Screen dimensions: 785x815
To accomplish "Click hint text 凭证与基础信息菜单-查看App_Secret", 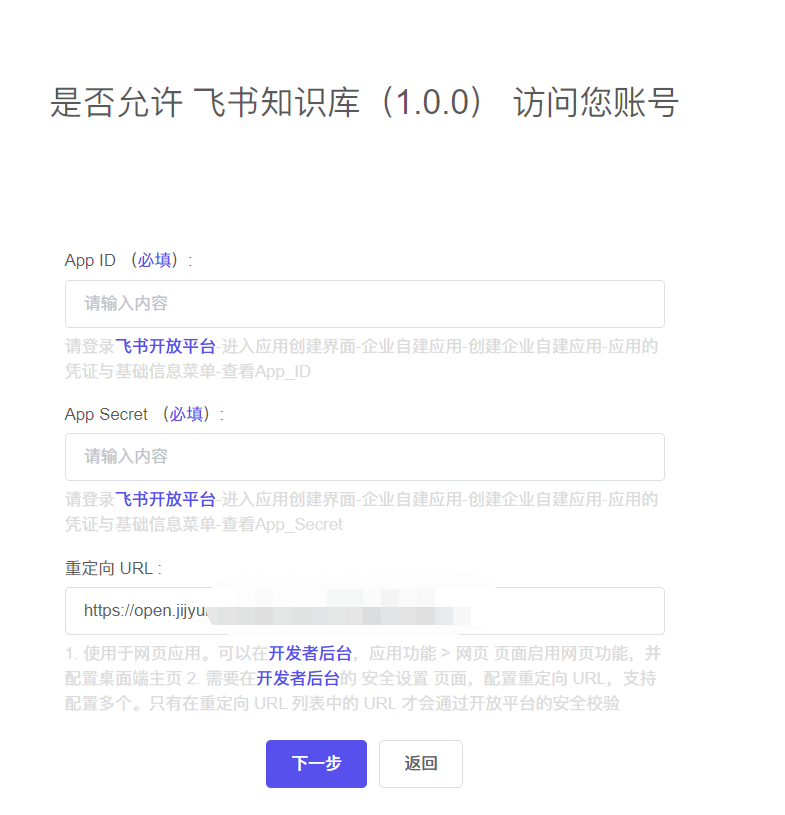I will pyautogui.click(x=204, y=524).
